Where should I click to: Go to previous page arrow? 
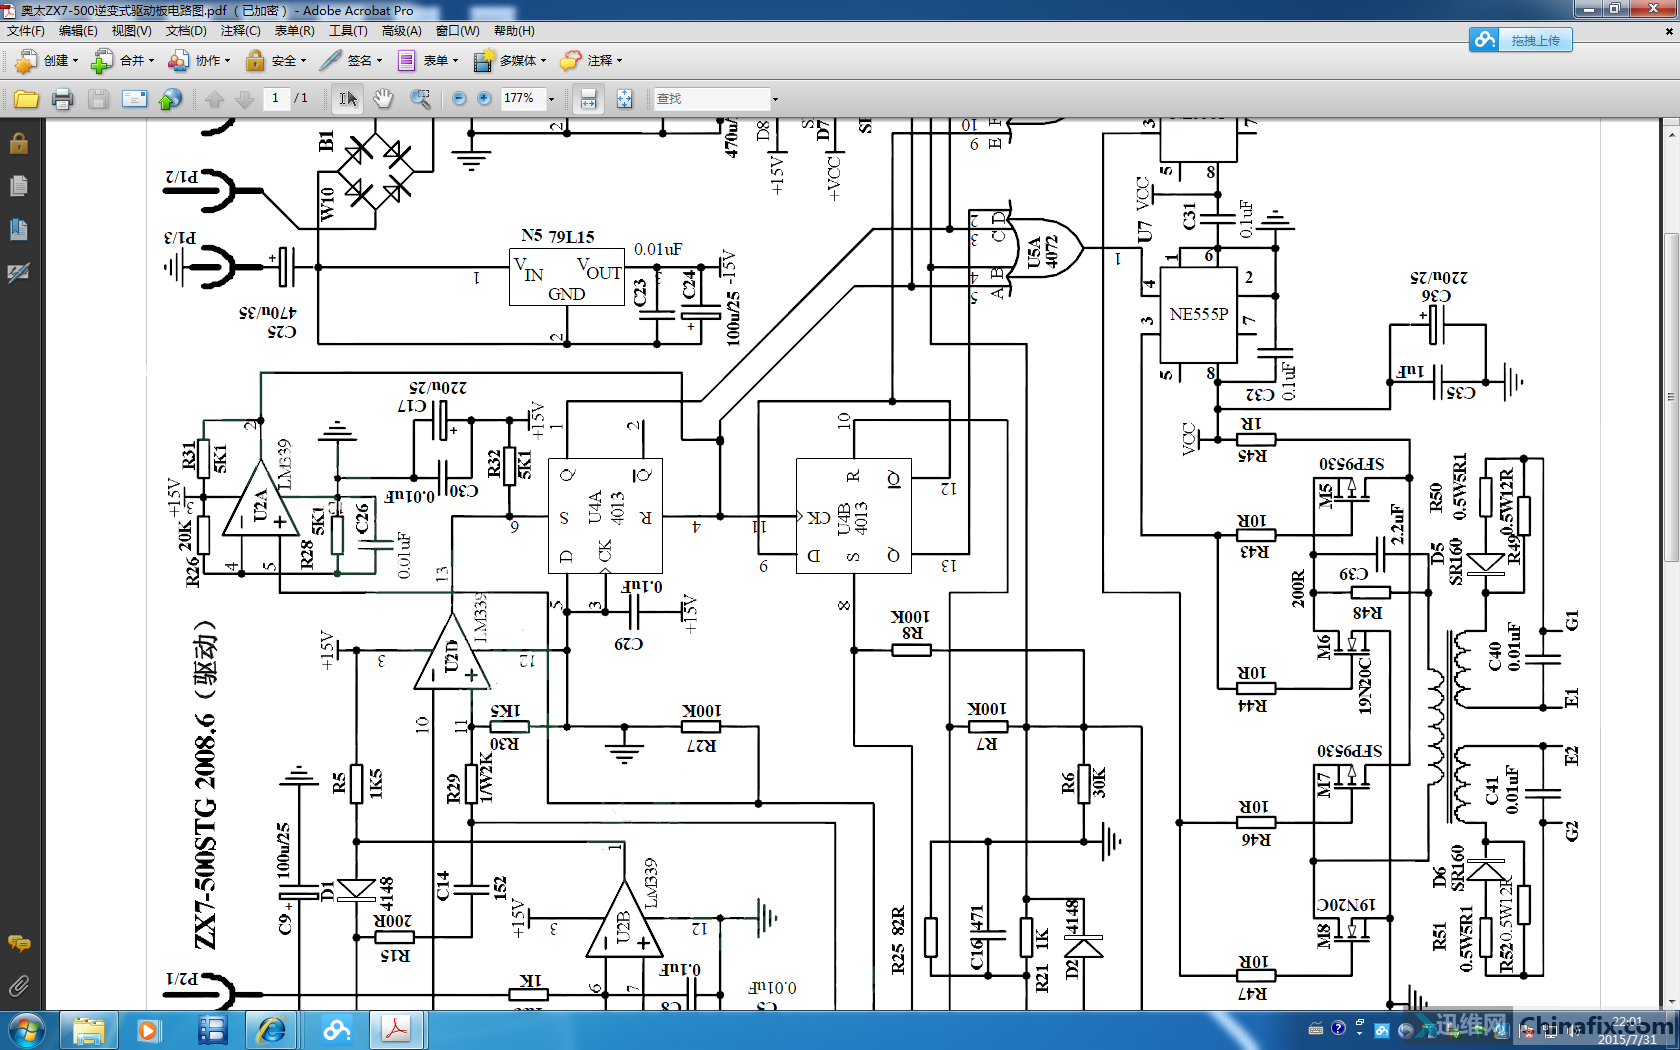[214, 99]
